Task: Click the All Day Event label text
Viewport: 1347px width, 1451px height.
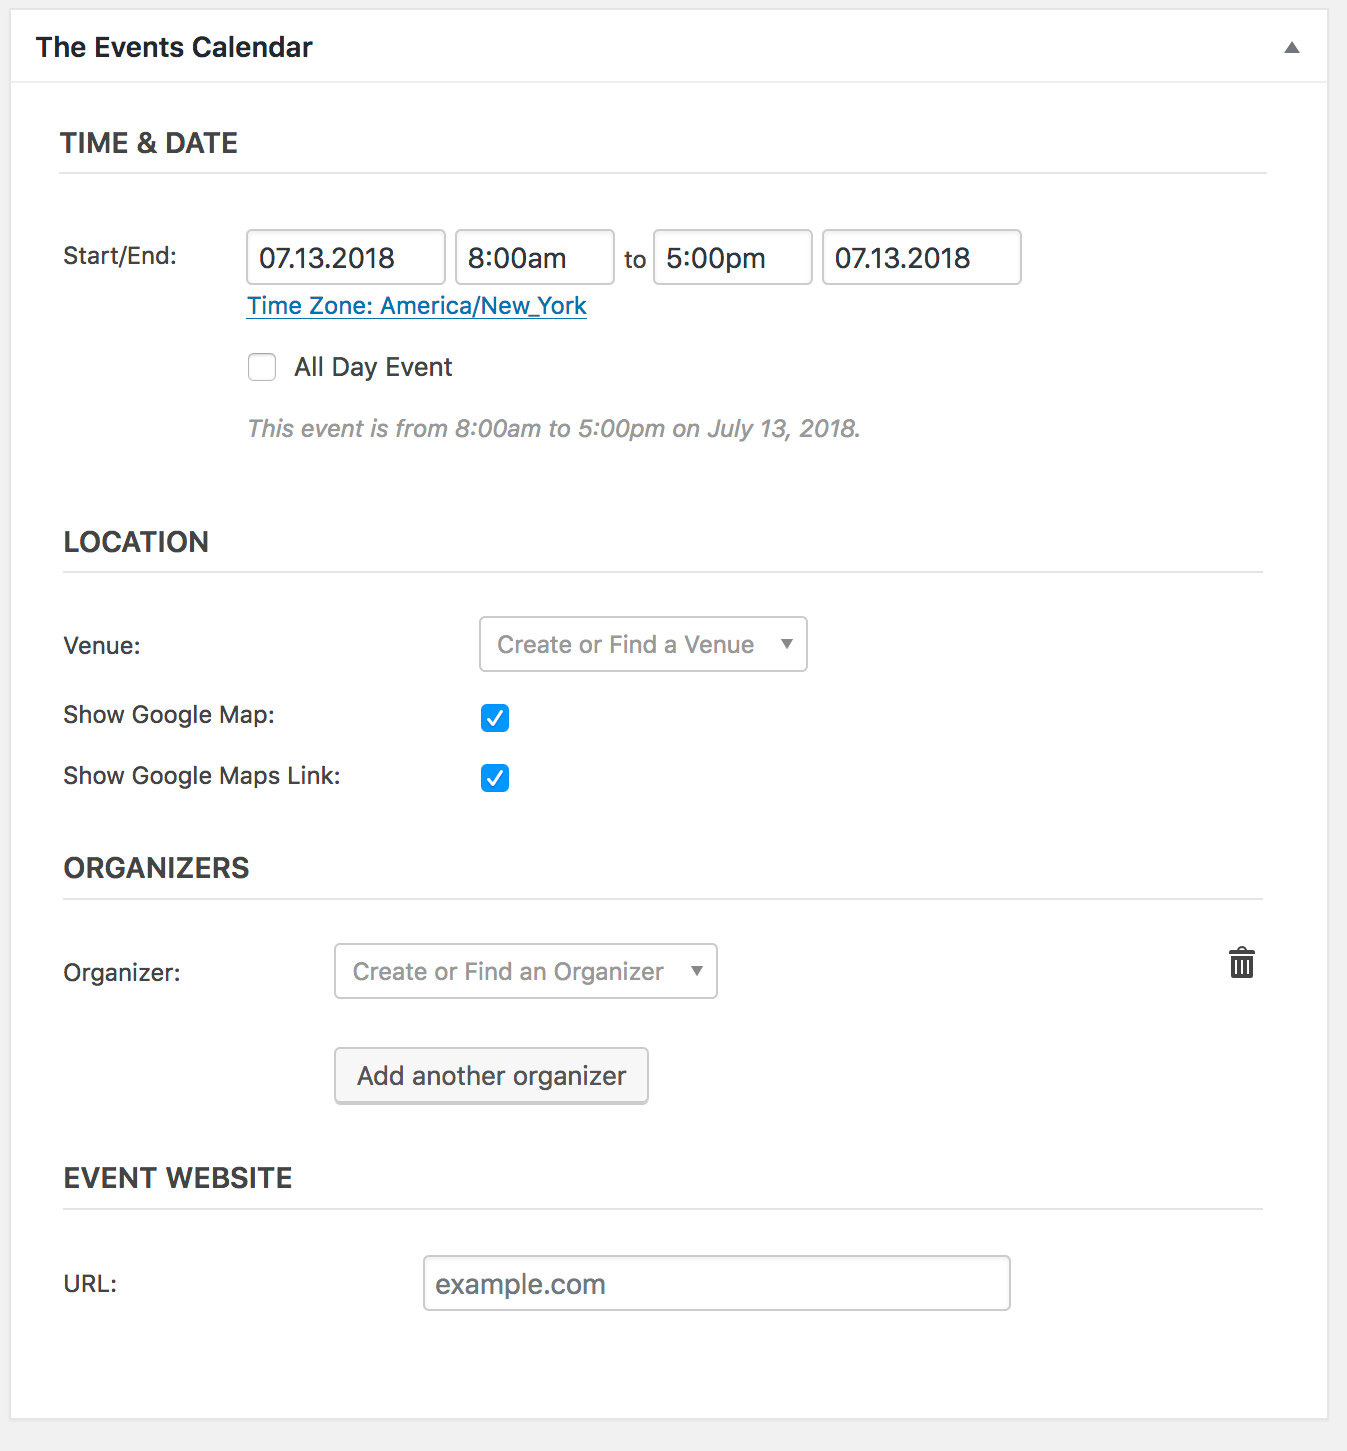Action: [x=373, y=367]
